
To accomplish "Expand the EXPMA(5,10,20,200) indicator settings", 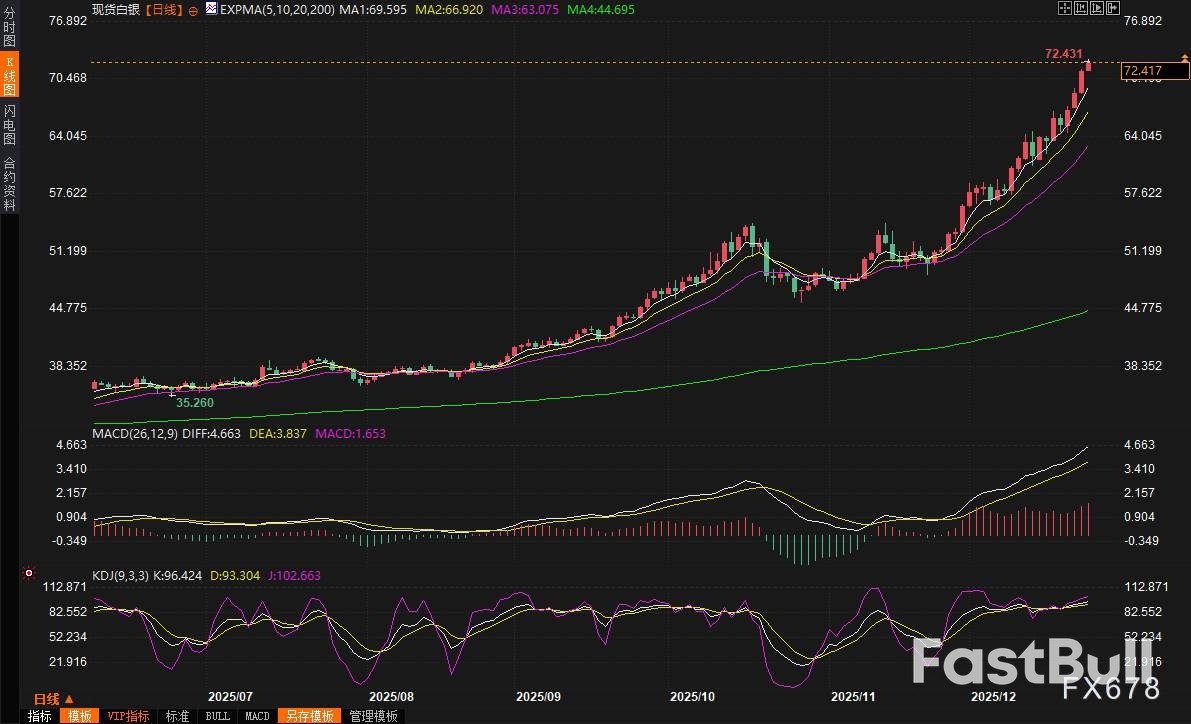I will coord(275,8).
